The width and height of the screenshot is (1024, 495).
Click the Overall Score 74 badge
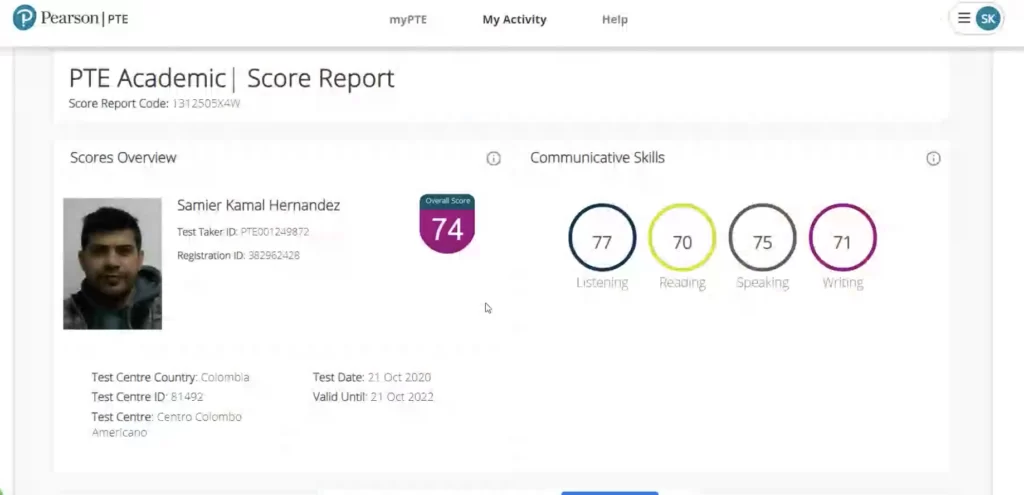point(447,224)
